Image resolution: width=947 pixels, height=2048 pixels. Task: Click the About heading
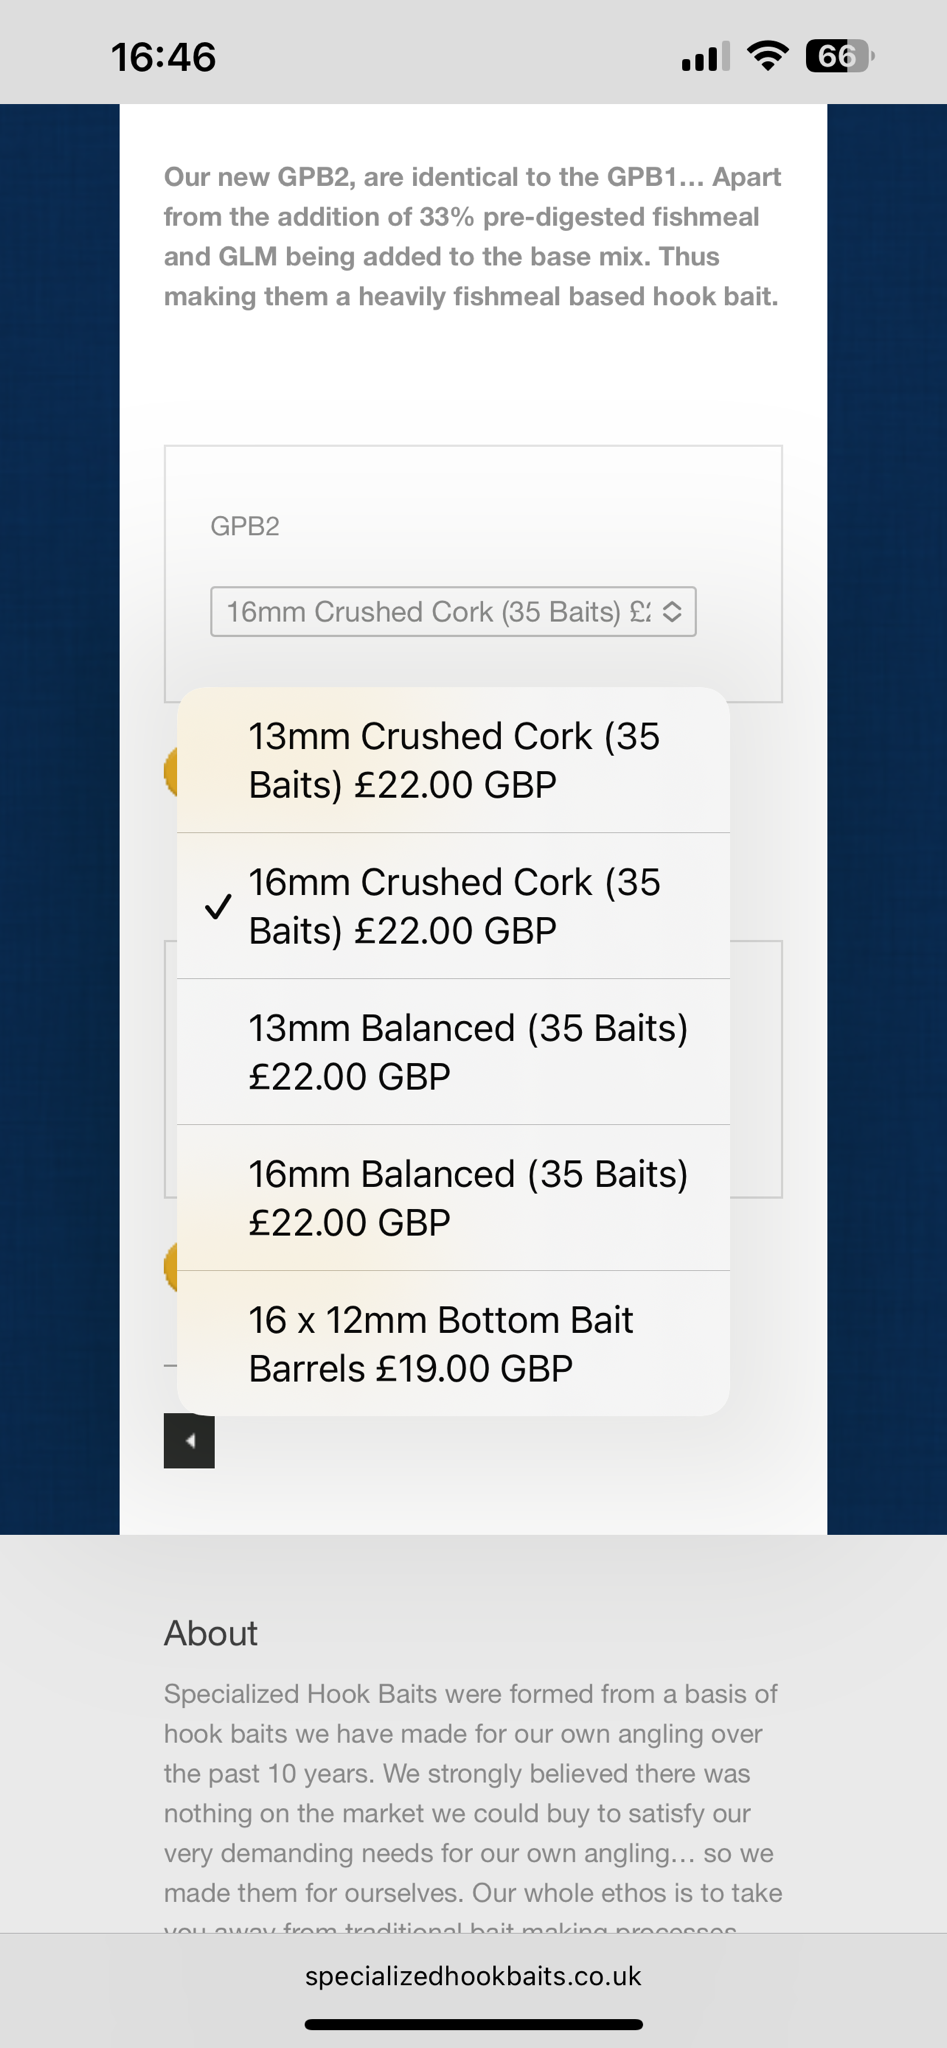tap(211, 1633)
